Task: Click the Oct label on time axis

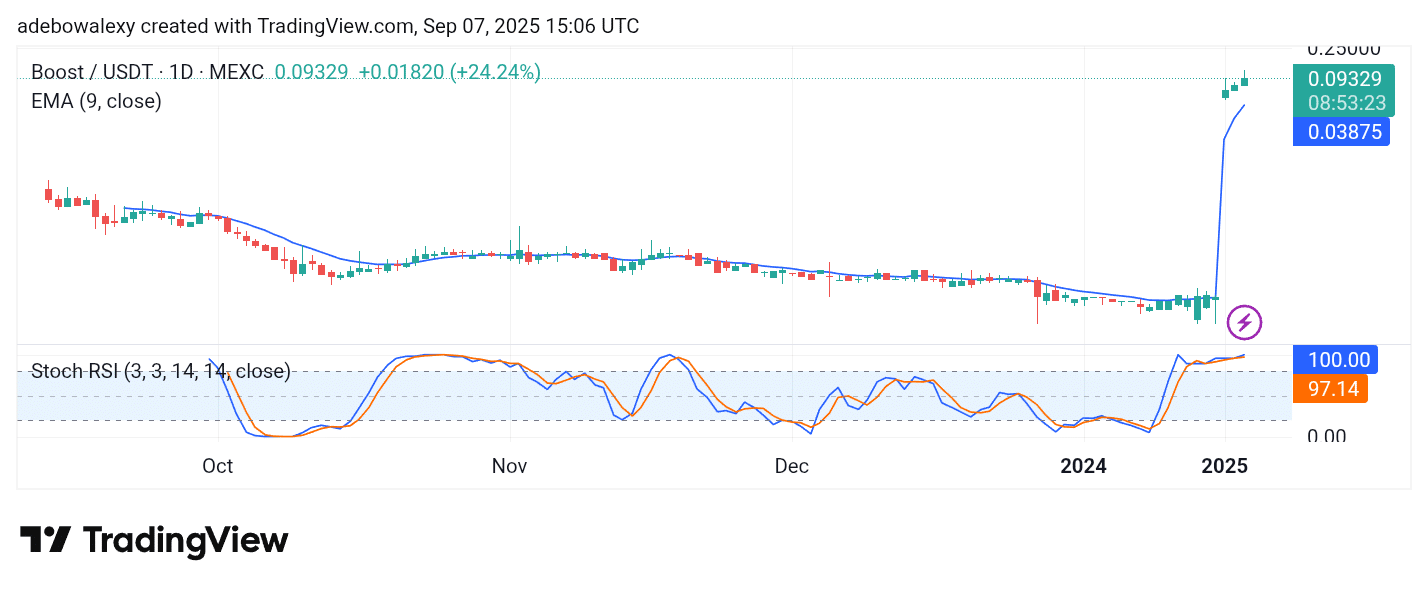Action: 217,466
